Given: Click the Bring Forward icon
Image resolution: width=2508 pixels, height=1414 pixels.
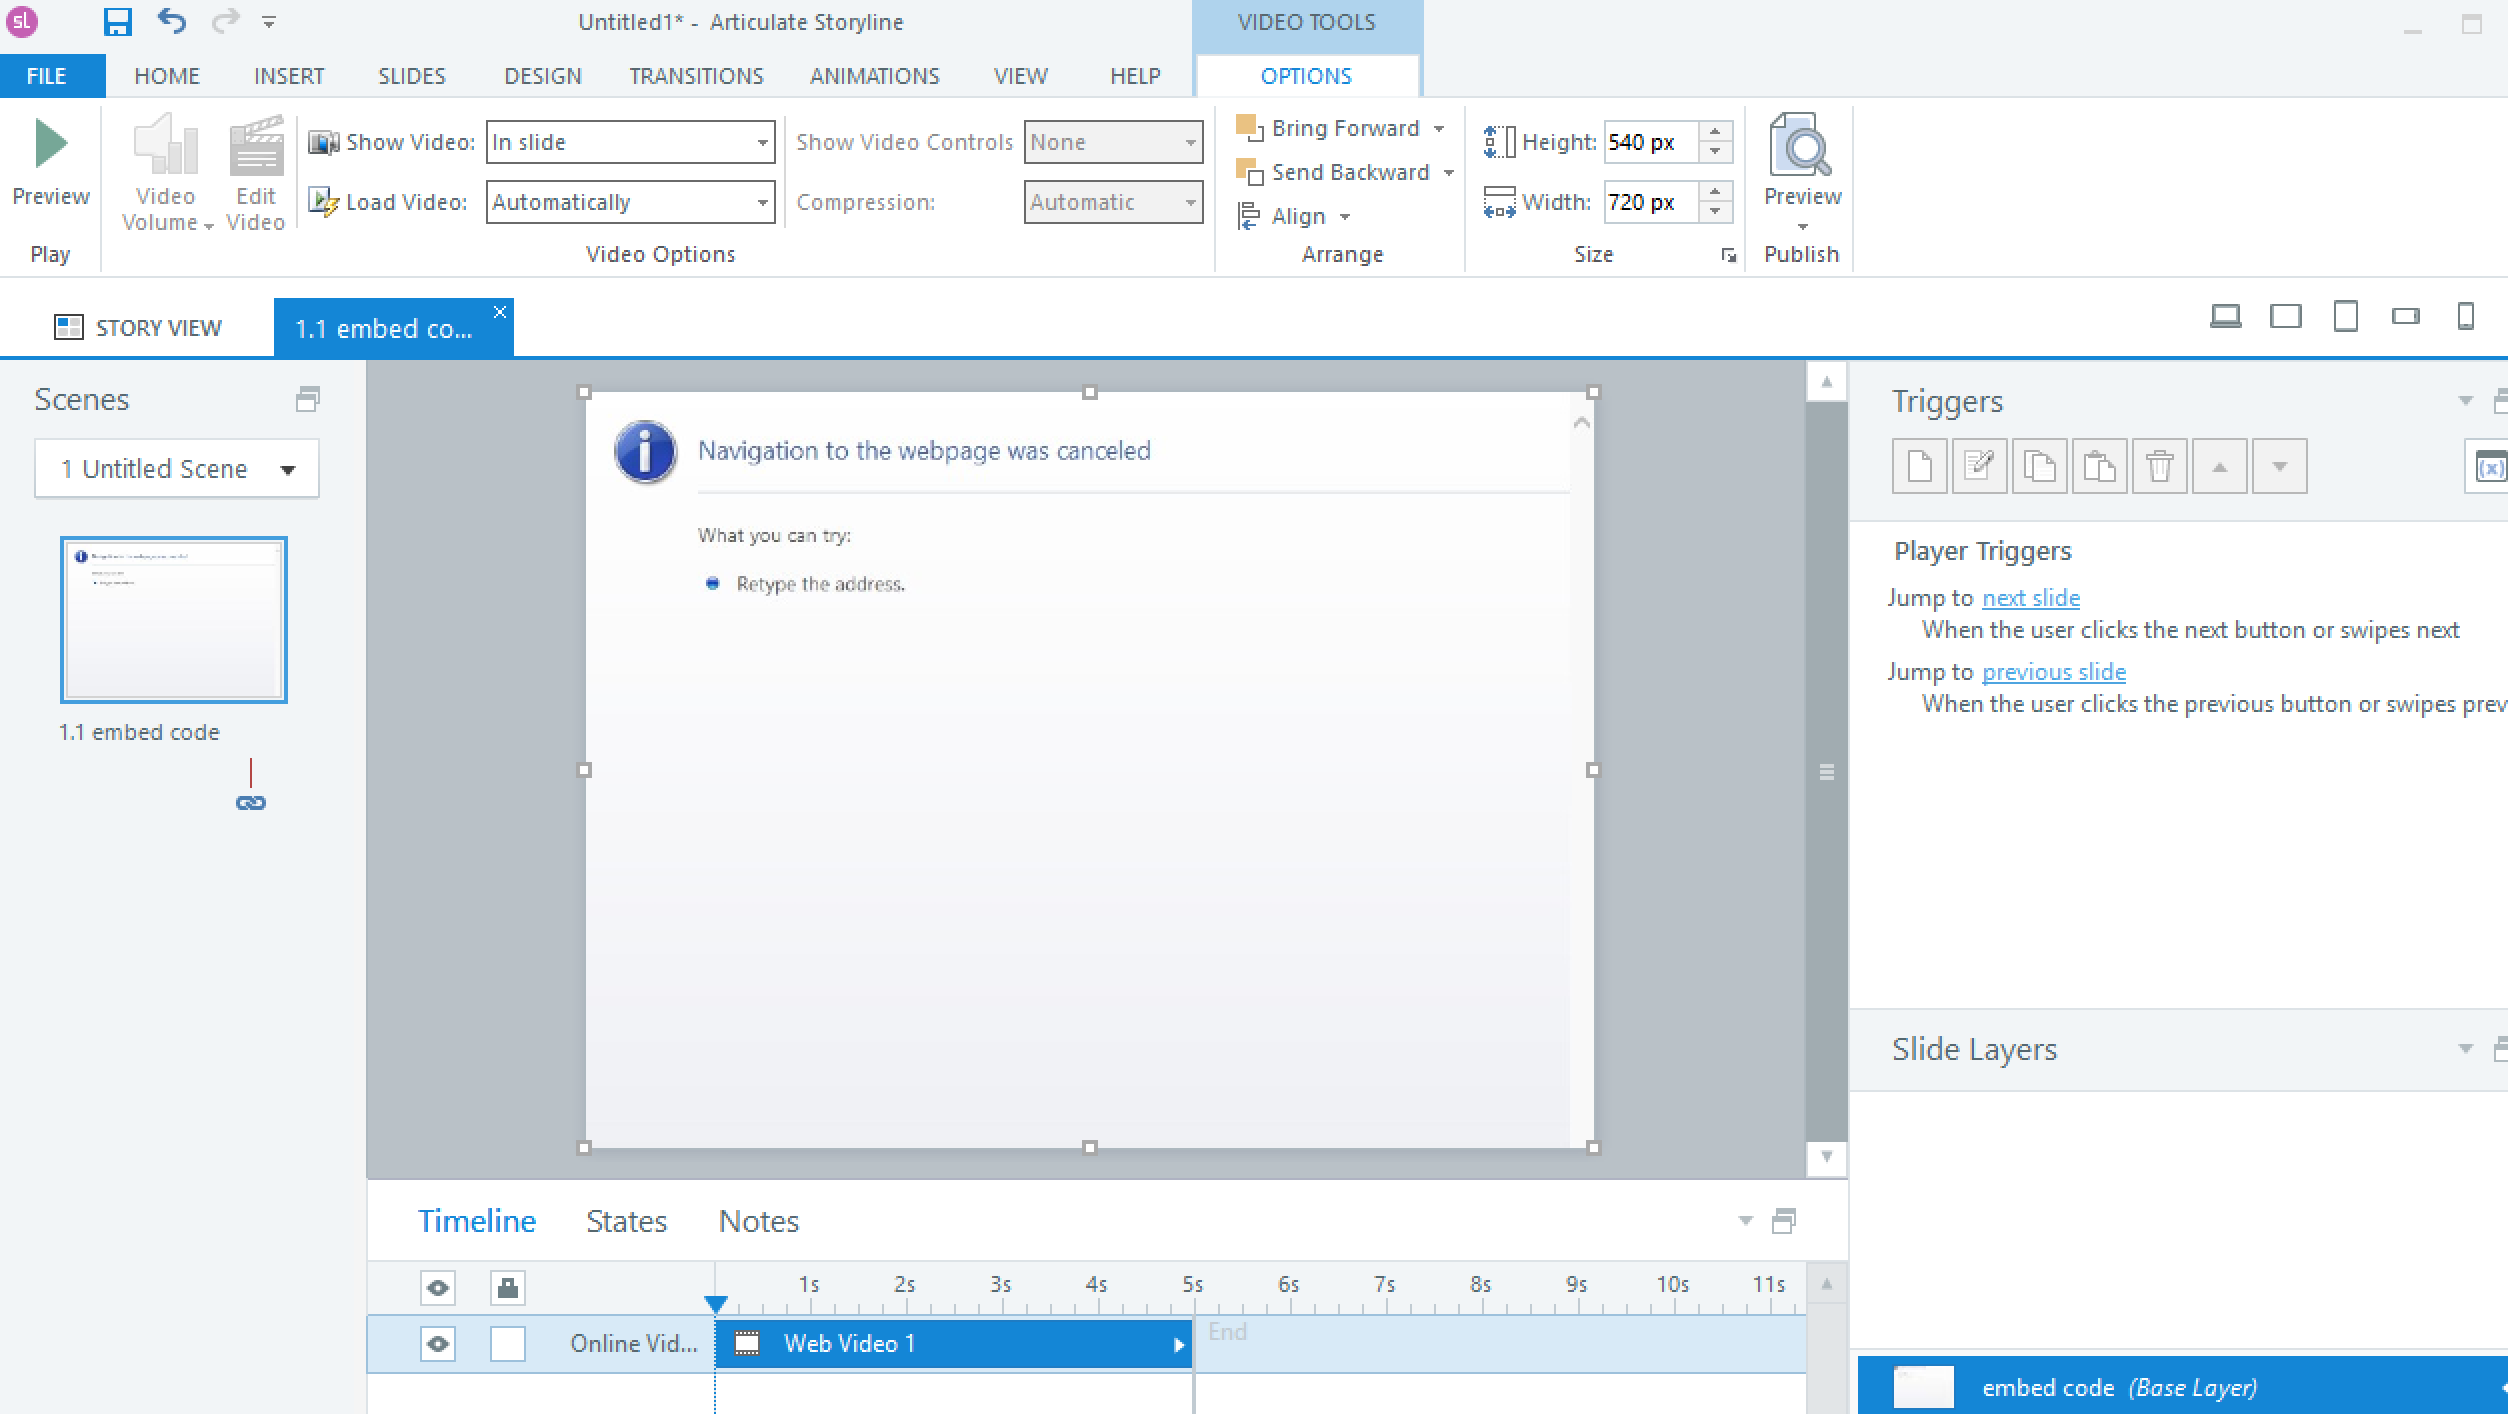Looking at the screenshot, I should point(1248,128).
